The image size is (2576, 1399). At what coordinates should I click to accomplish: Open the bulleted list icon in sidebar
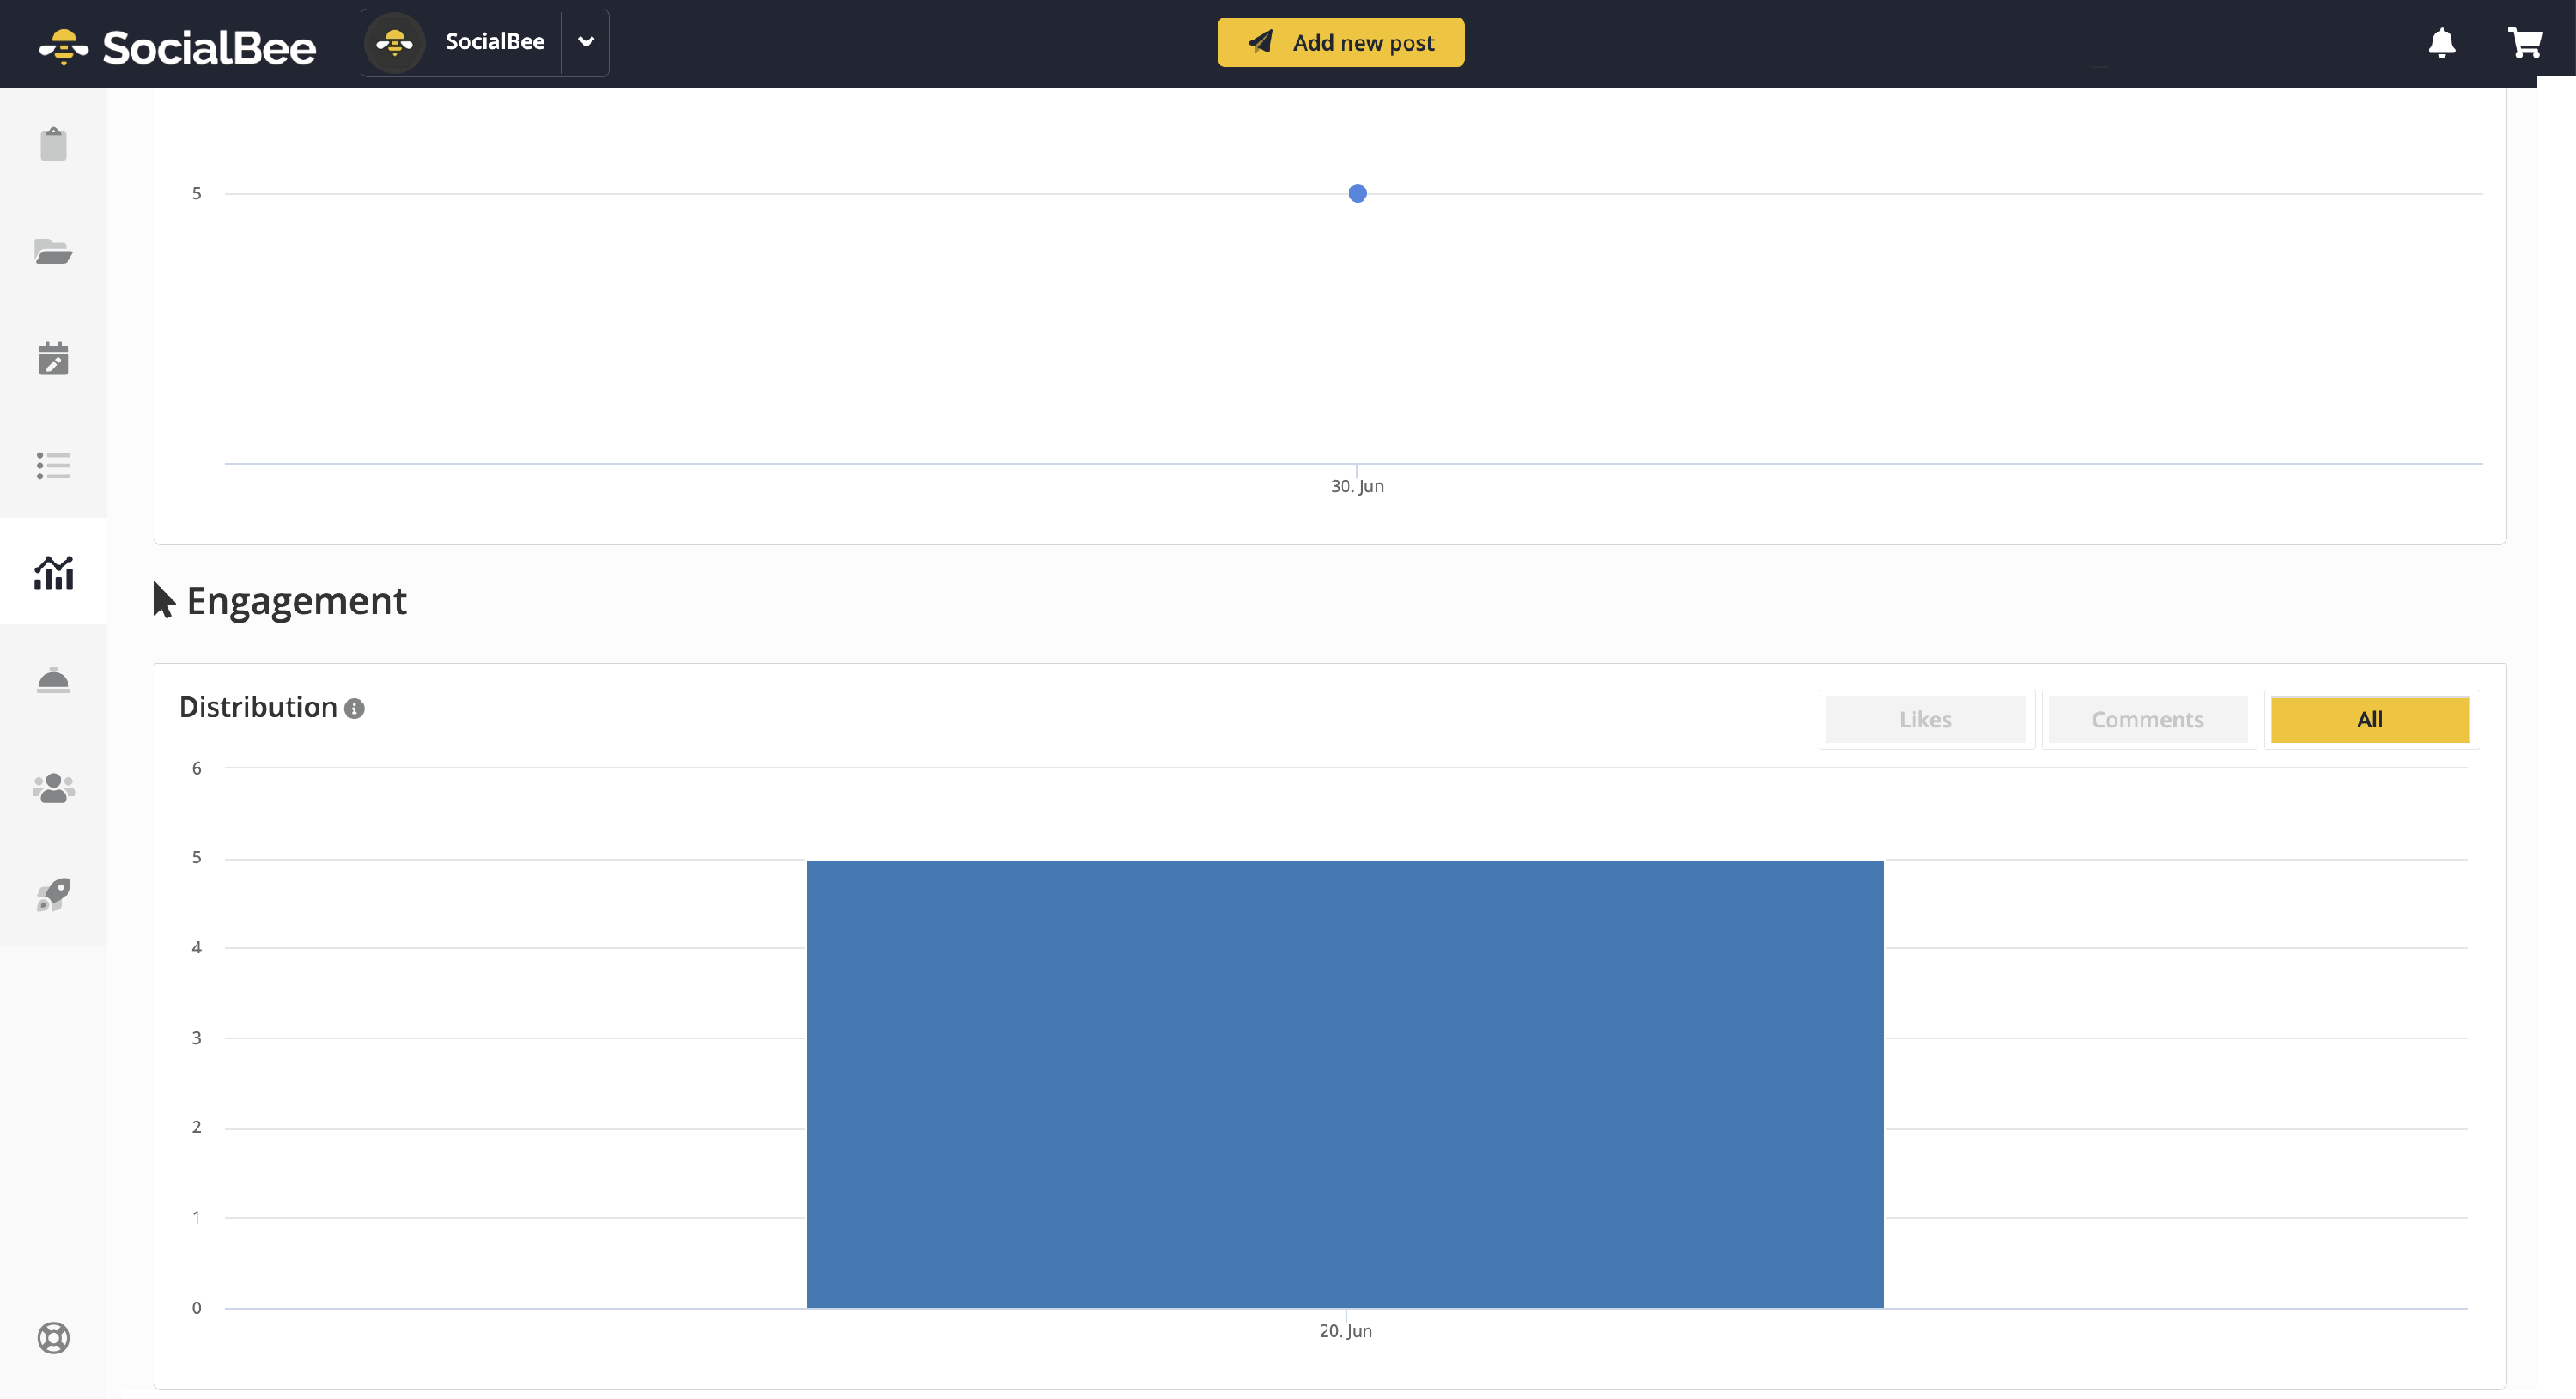pos(53,465)
